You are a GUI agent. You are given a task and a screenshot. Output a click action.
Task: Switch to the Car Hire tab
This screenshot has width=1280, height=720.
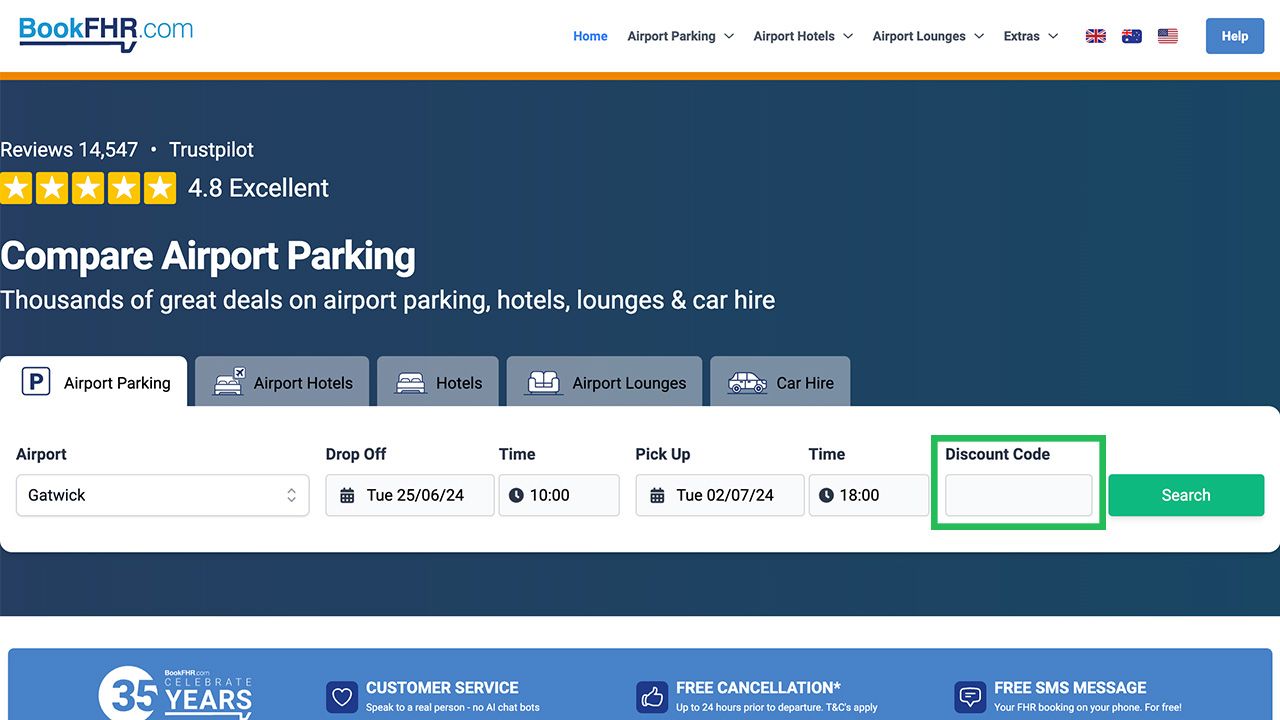[x=780, y=382]
